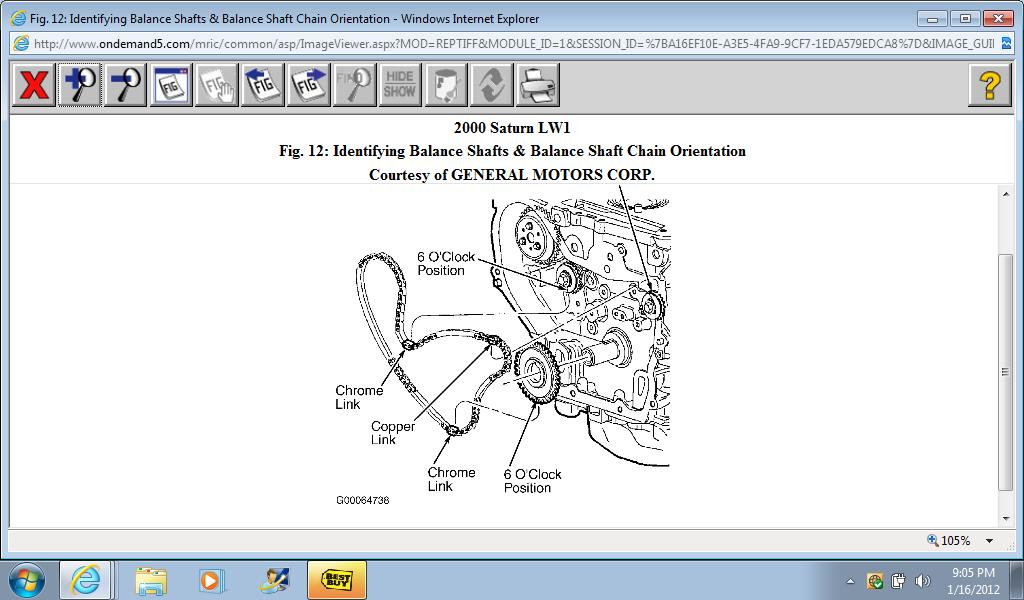Screen dimensions: 1024x600
Task: Launch Windows Media Player from the taskbar
Action: tap(210, 580)
